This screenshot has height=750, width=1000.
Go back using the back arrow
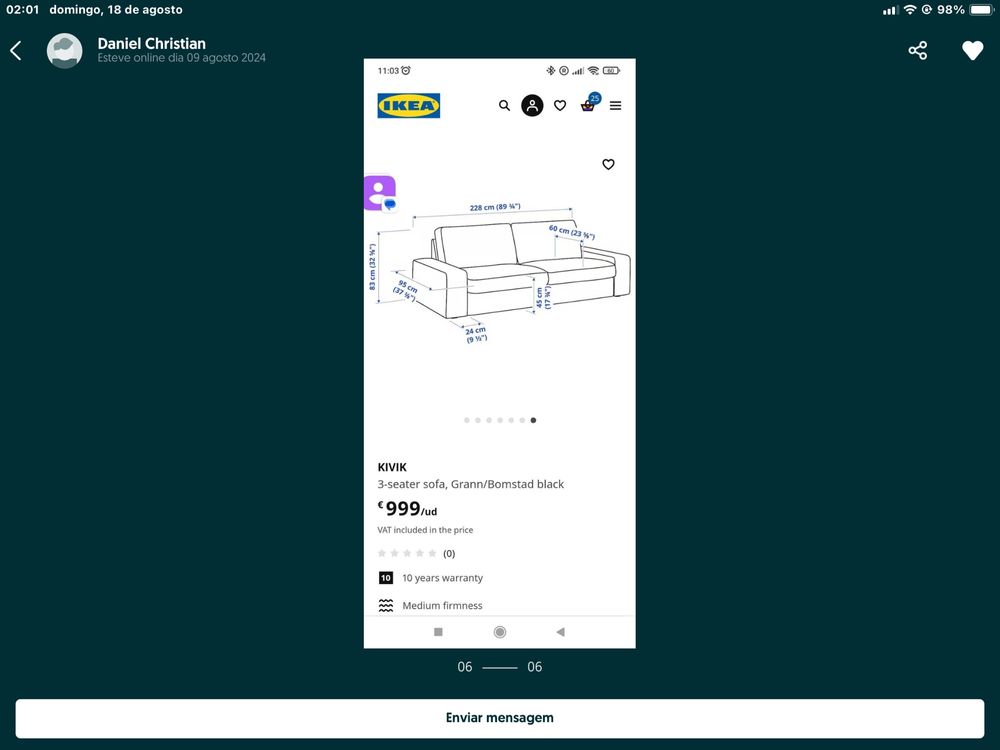point(16,50)
